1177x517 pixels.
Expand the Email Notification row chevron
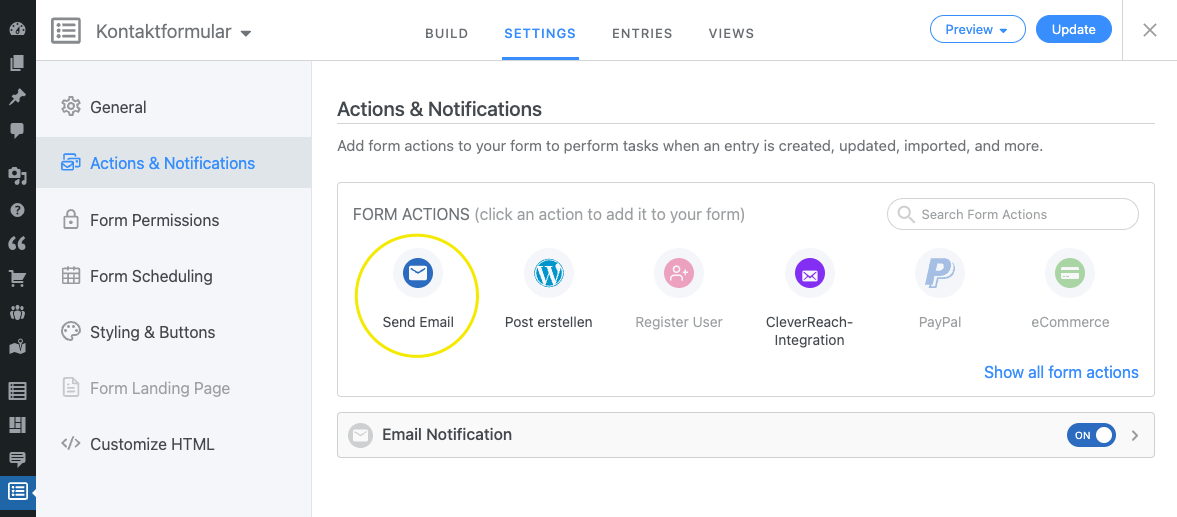click(1135, 435)
